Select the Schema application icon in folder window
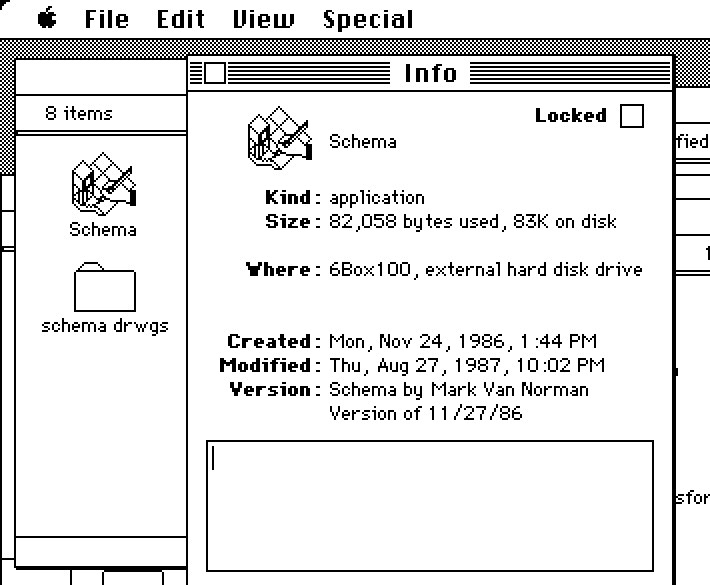This screenshot has width=710, height=585. pos(104,184)
